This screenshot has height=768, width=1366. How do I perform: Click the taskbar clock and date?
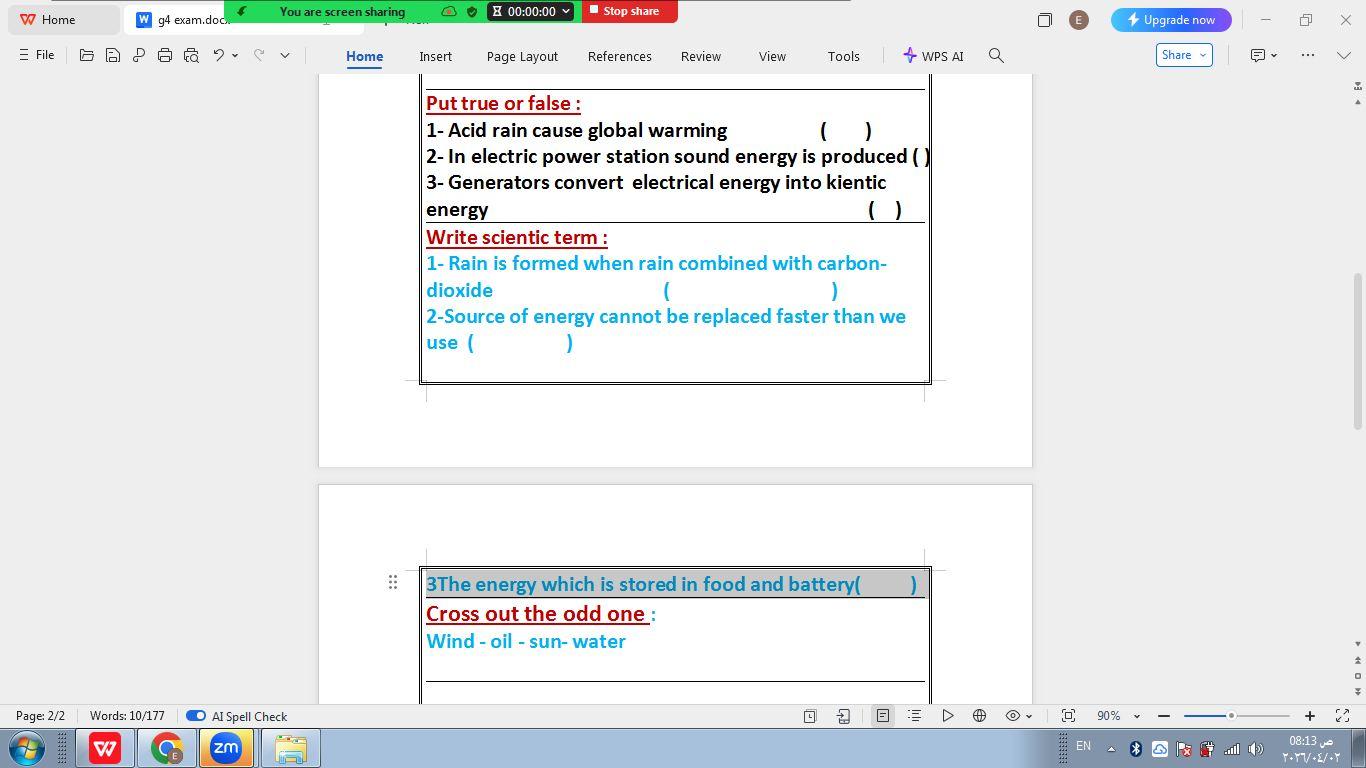point(1311,749)
